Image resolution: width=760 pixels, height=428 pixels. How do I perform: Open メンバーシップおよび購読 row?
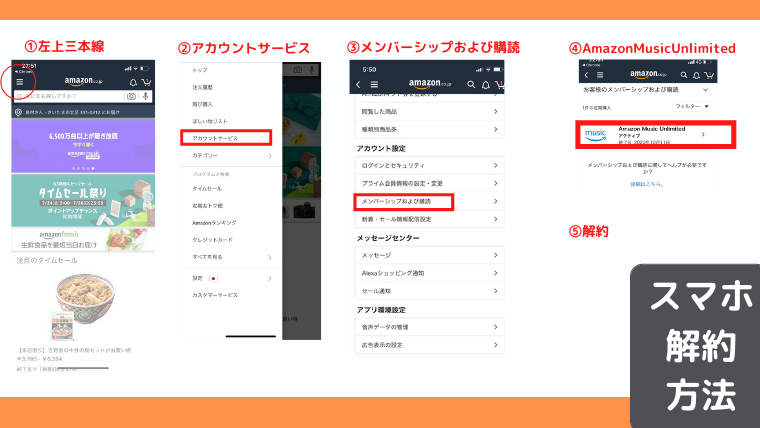pyautogui.click(x=429, y=201)
